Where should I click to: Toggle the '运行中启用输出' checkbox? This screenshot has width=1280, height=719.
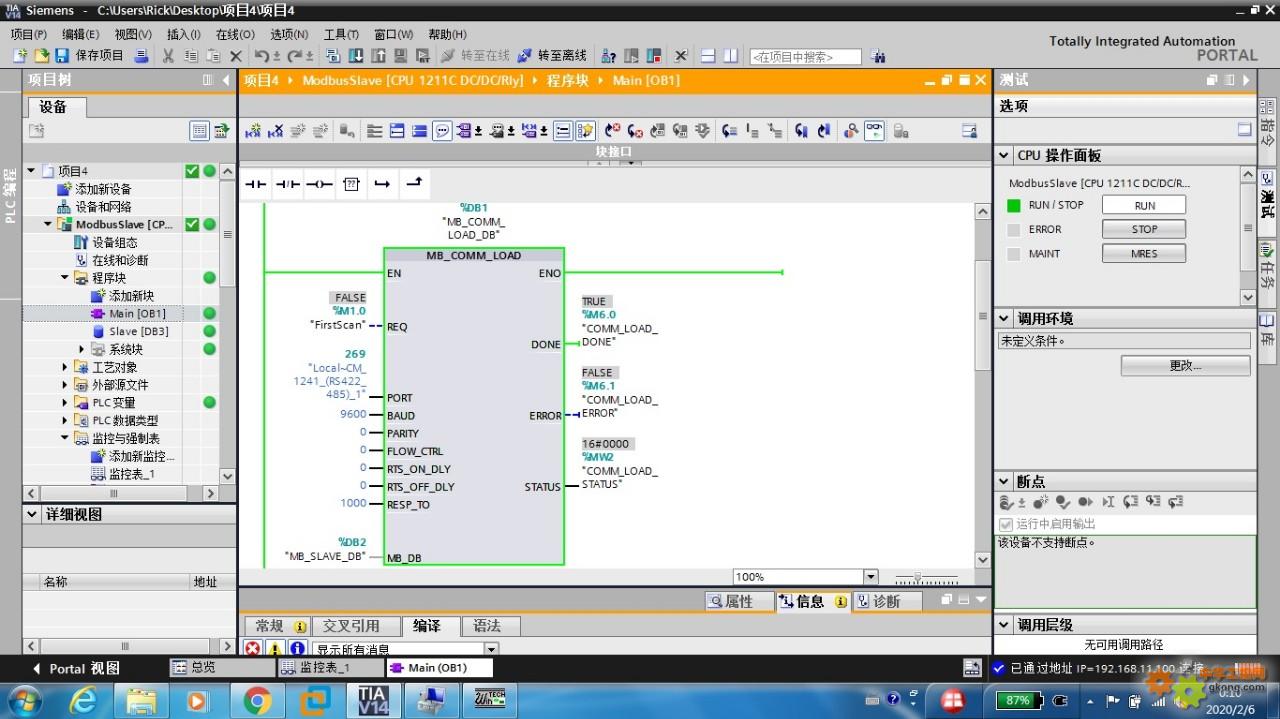(1006, 524)
